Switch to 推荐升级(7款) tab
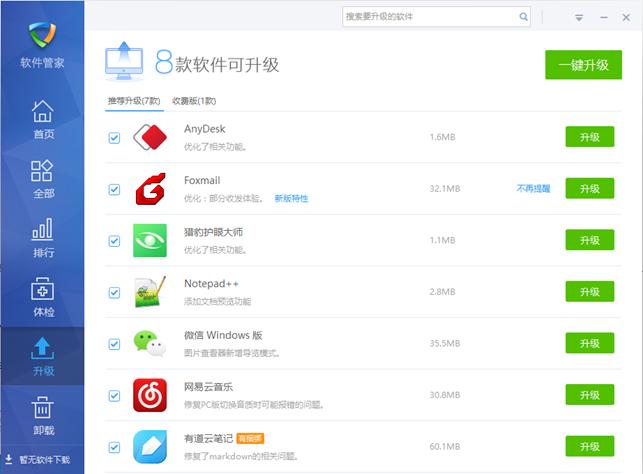The width and height of the screenshot is (643, 474). coord(134,101)
